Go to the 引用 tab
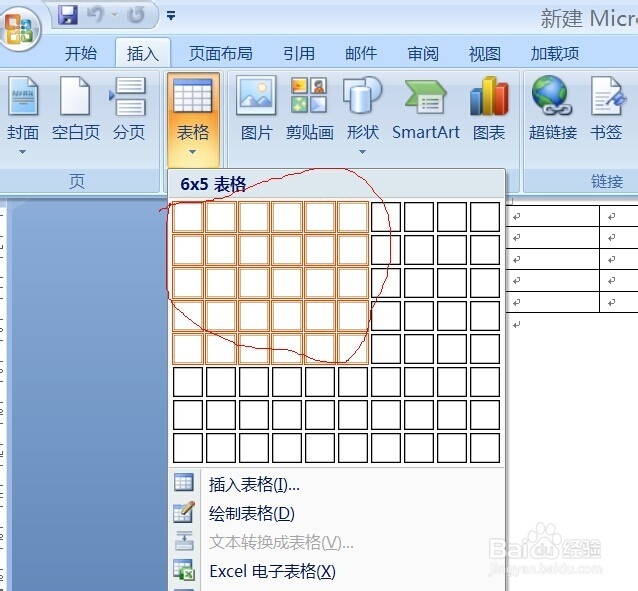638x591 pixels. 299,53
